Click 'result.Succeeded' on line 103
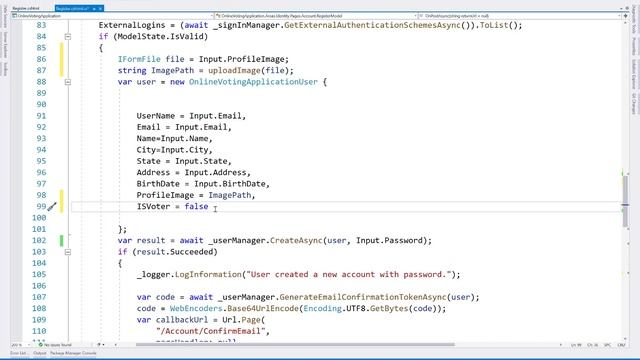This screenshot has width=640, height=360. click(x=175, y=252)
